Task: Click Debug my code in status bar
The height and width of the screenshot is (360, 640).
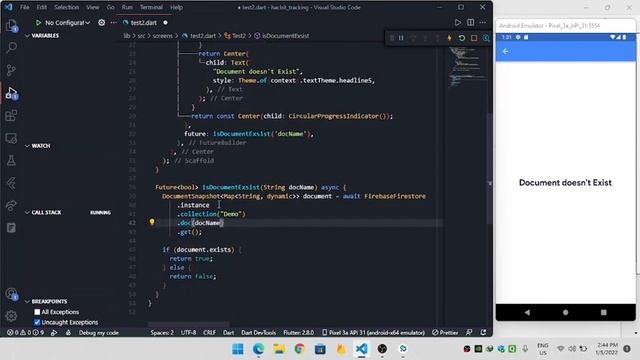Action: (x=98, y=333)
